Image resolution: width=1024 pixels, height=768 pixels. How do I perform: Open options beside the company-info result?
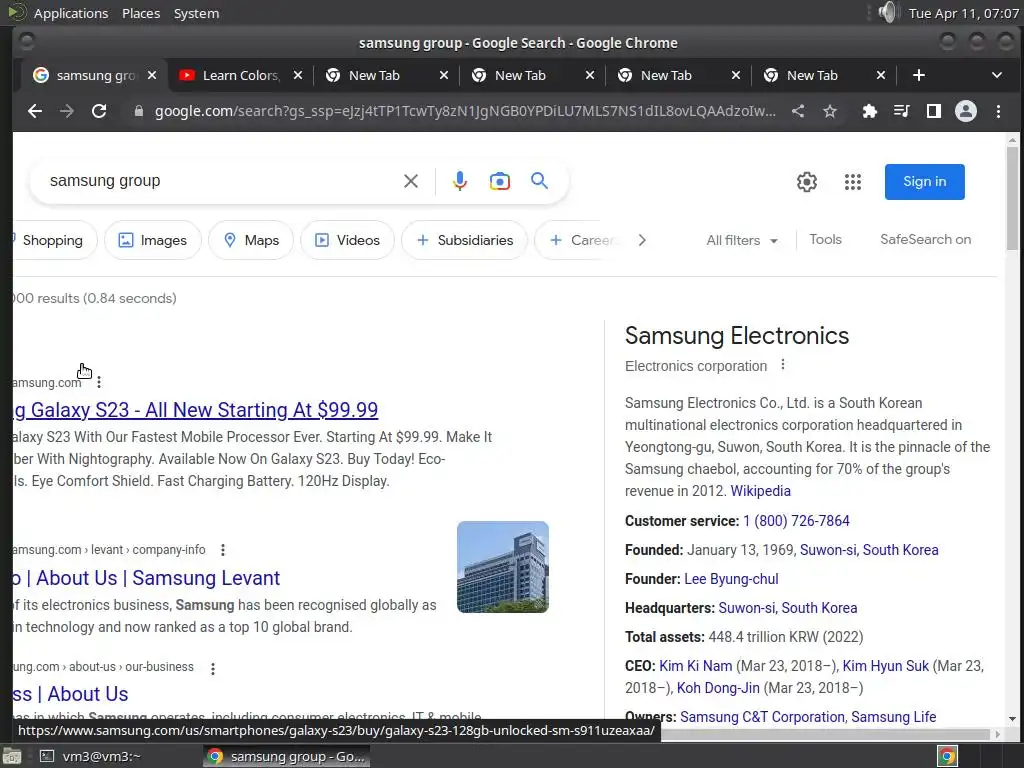click(x=223, y=550)
